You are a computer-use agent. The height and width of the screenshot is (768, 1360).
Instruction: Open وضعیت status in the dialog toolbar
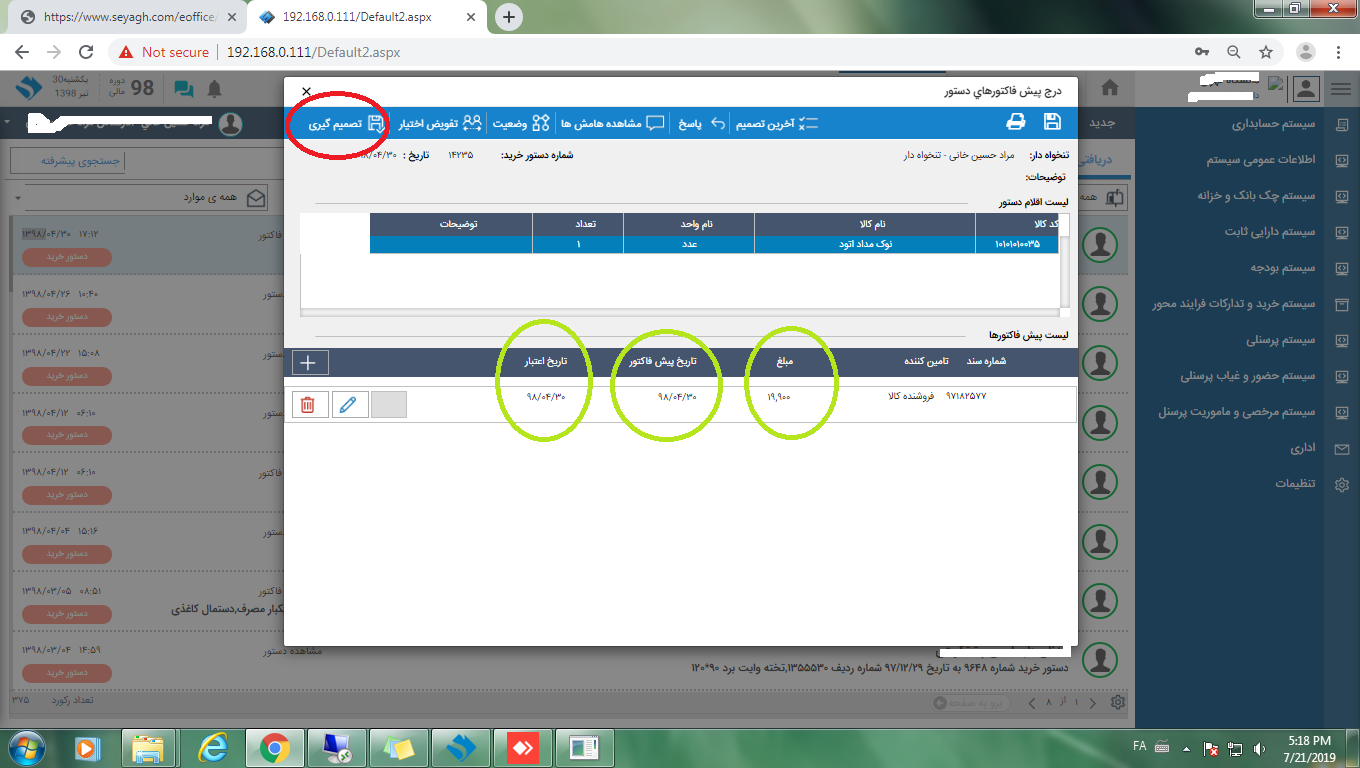[521, 124]
